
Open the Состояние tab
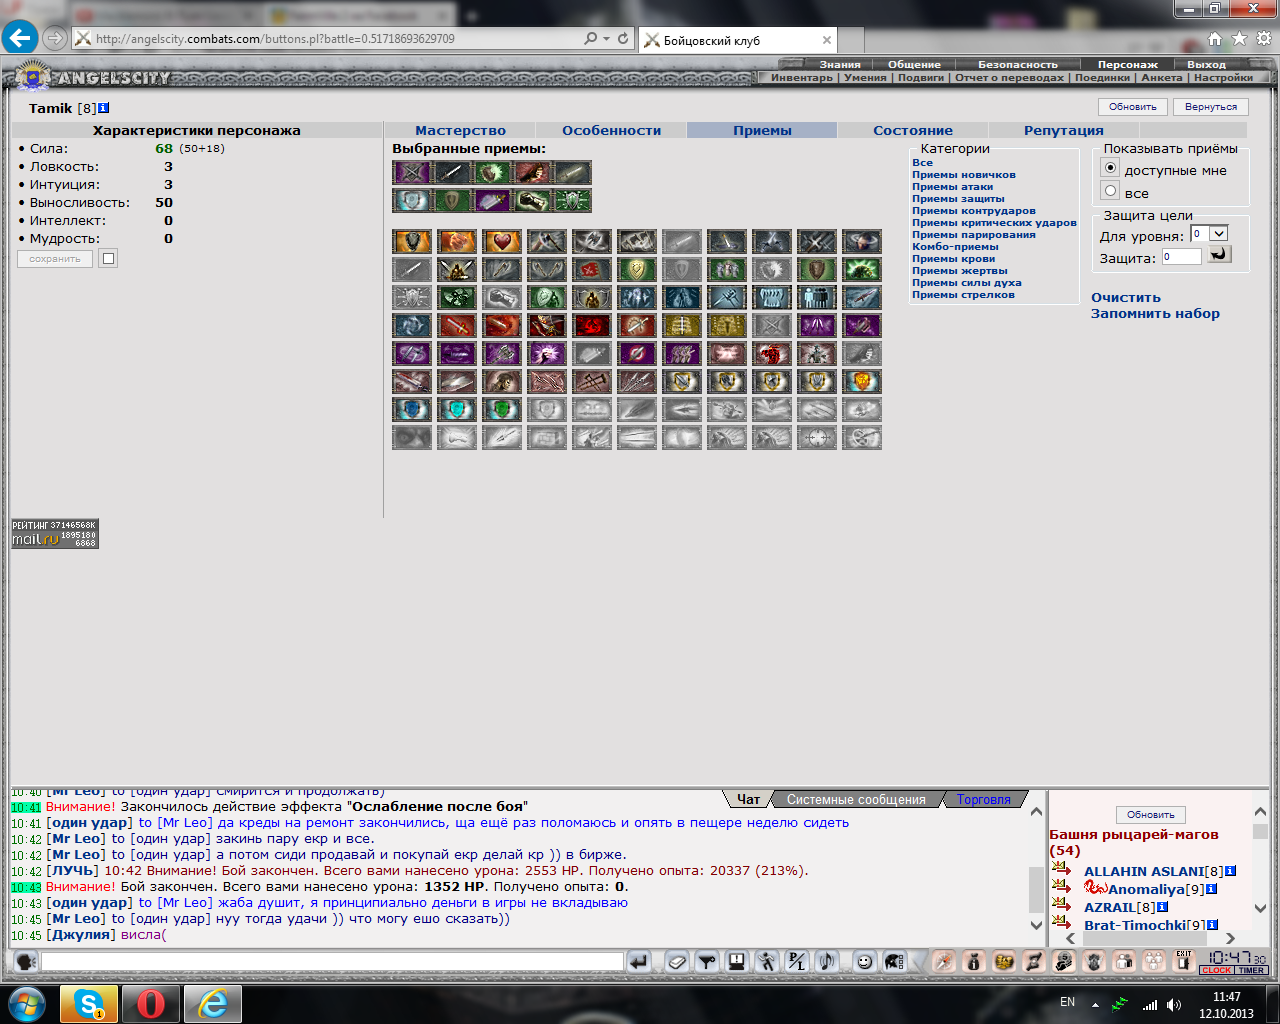(x=913, y=130)
